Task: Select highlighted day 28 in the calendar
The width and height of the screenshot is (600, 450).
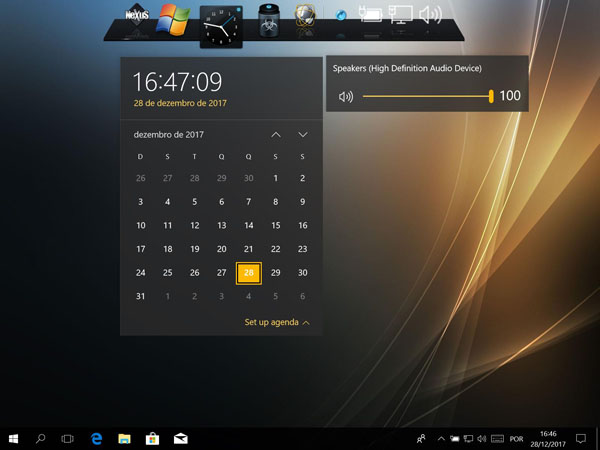Action: point(249,273)
